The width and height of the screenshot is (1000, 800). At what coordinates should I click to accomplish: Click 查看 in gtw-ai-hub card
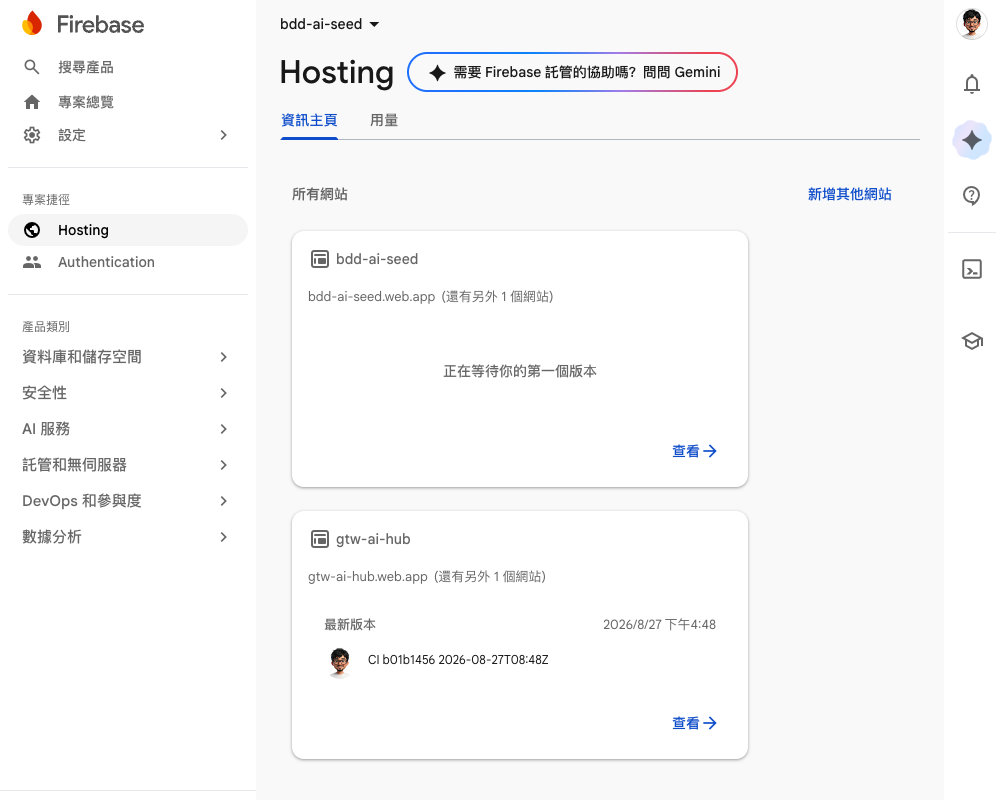tap(695, 723)
